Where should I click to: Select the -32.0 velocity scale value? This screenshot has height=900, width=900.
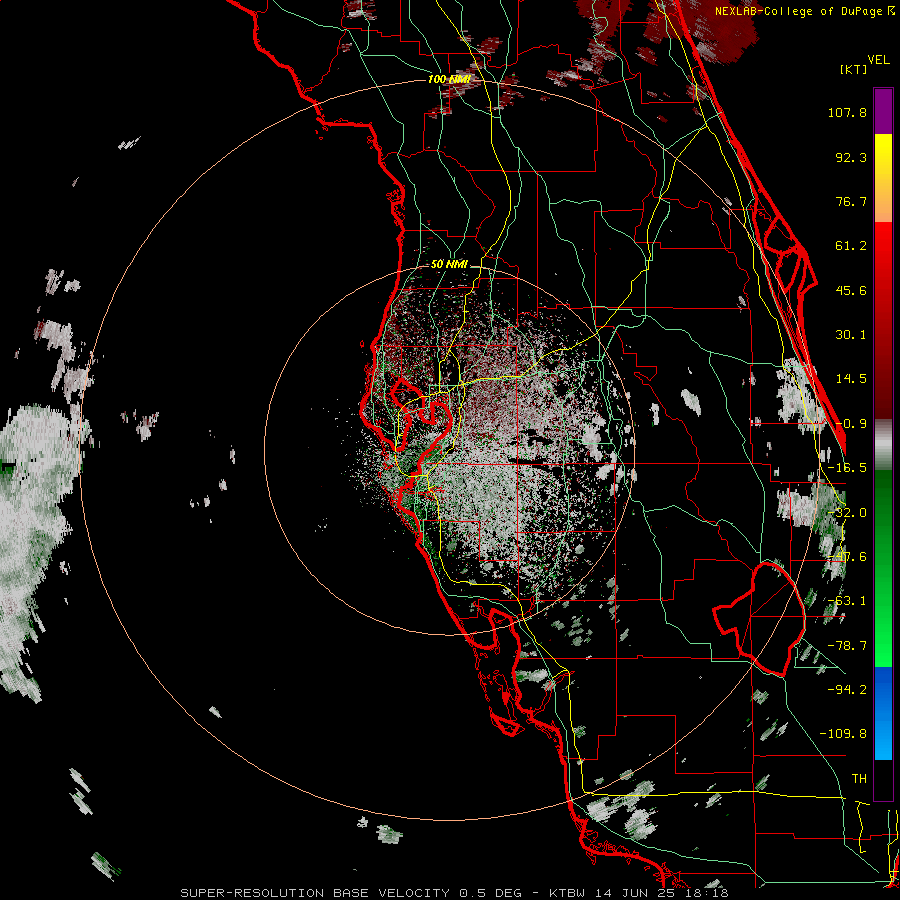[847, 513]
